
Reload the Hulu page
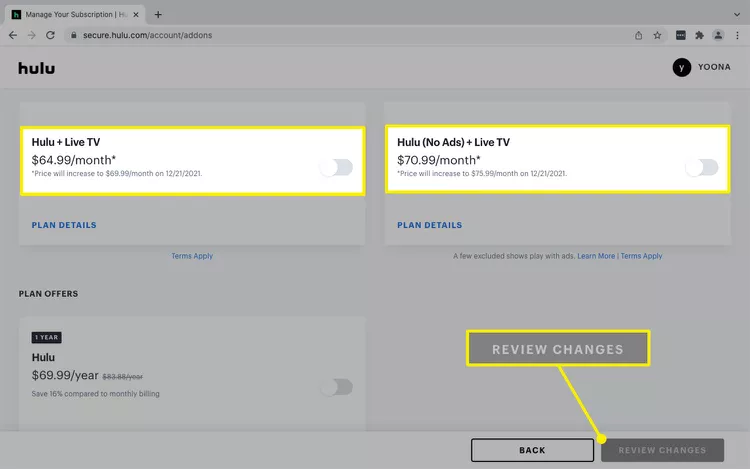coord(50,35)
